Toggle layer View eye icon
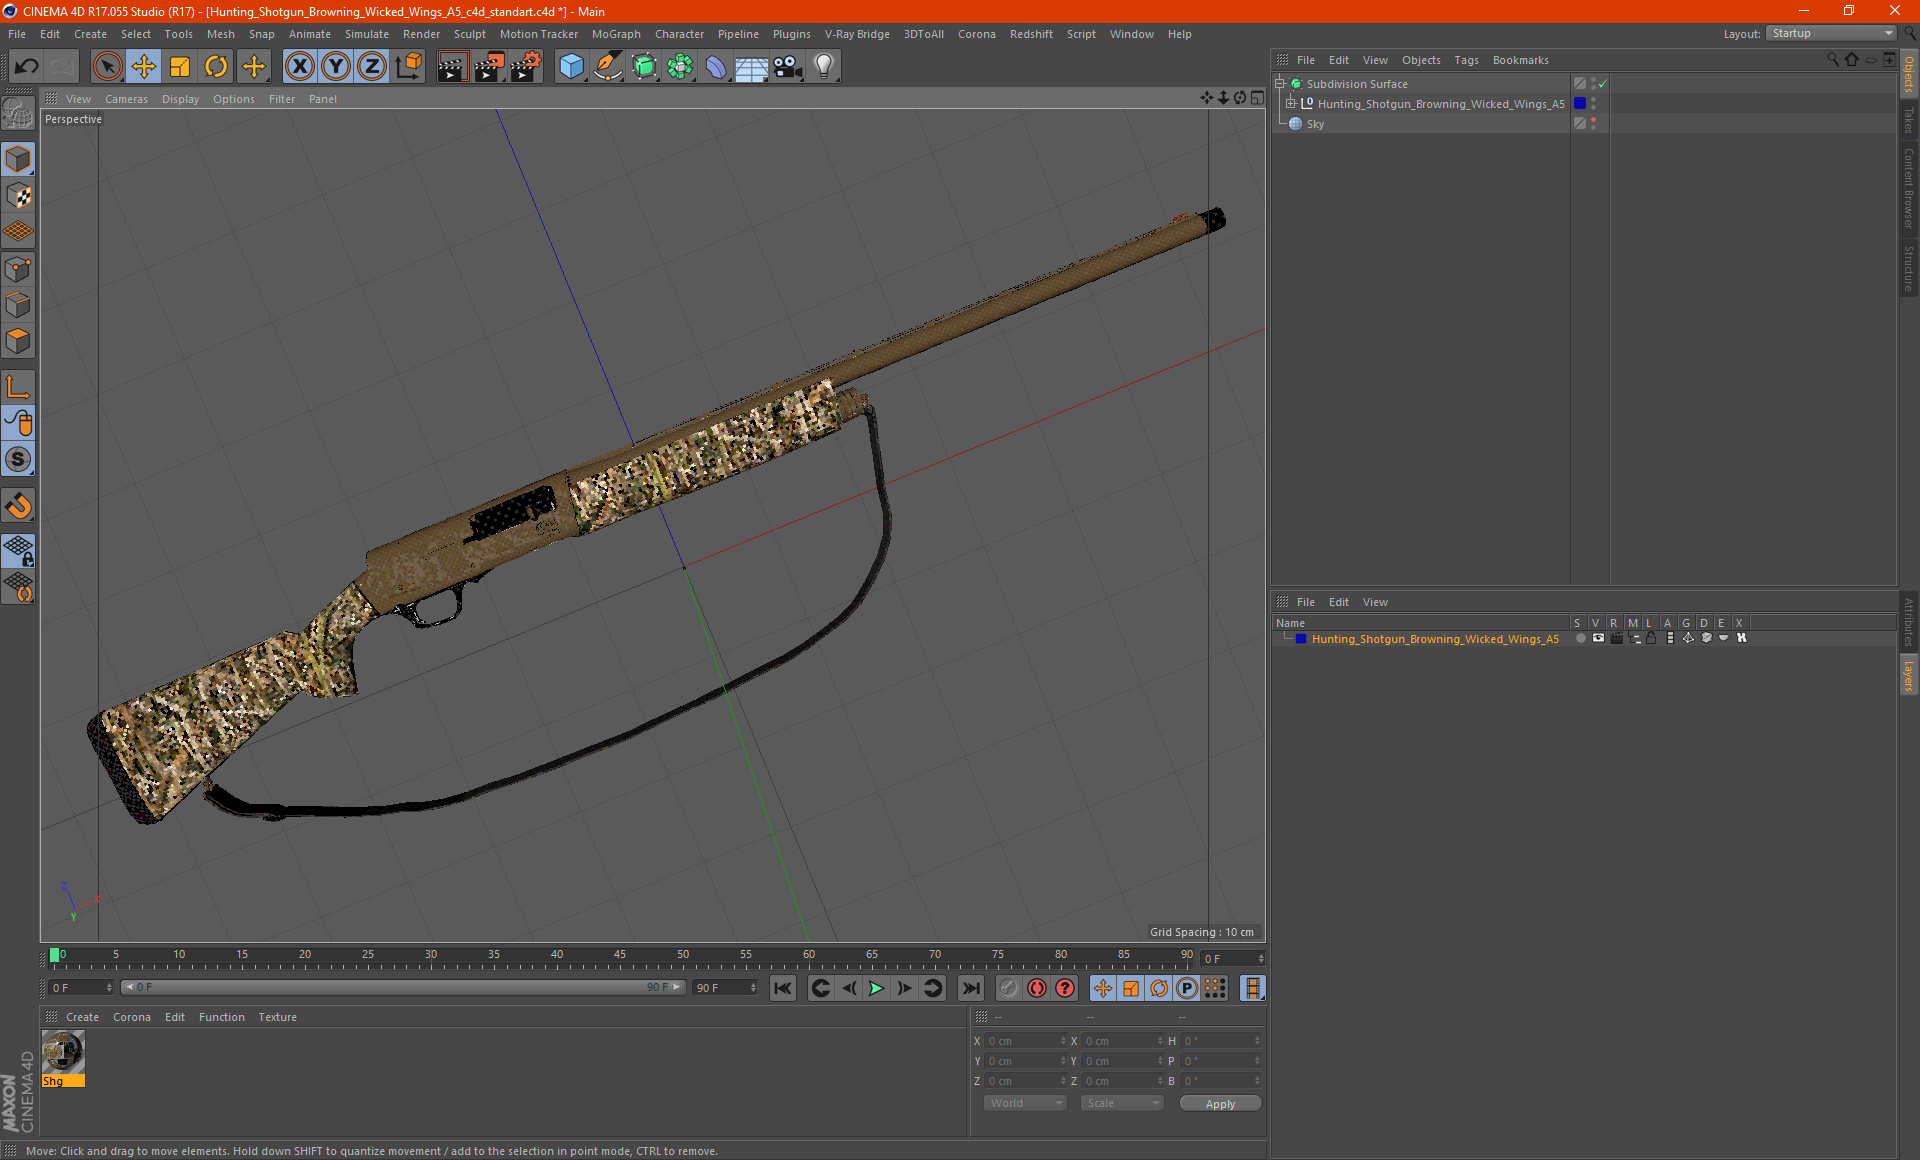 tap(1598, 638)
